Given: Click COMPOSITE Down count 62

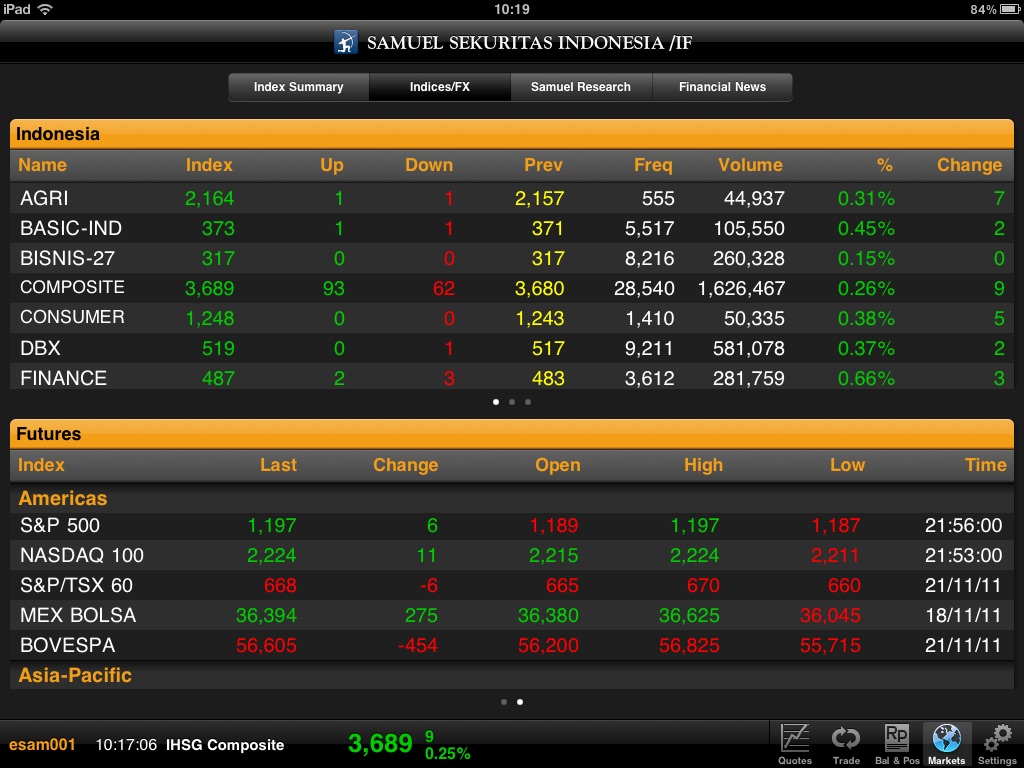Looking at the screenshot, I should coord(443,289).
